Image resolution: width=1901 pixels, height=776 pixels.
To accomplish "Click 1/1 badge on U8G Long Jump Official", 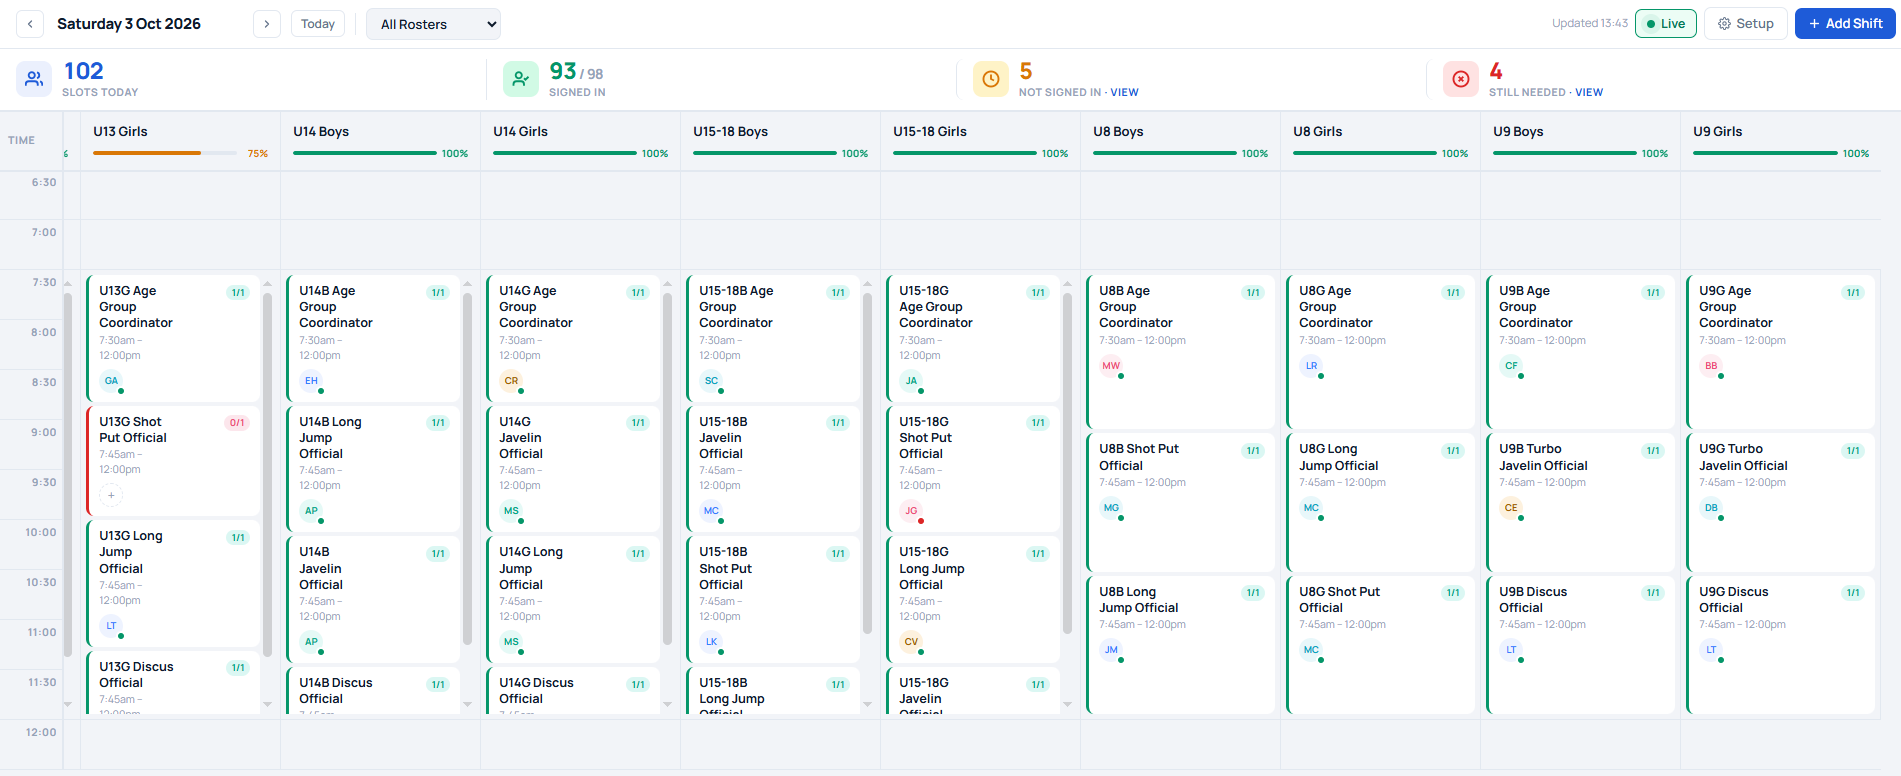I will (1453, 451).
